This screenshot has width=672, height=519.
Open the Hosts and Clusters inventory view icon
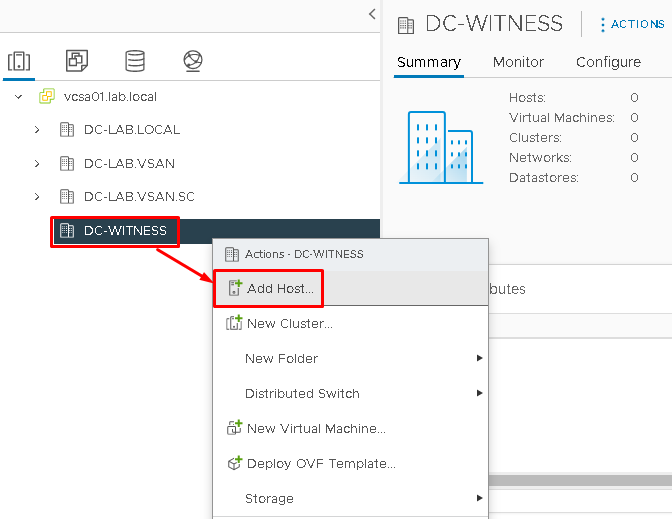click(x=19, y=61)
